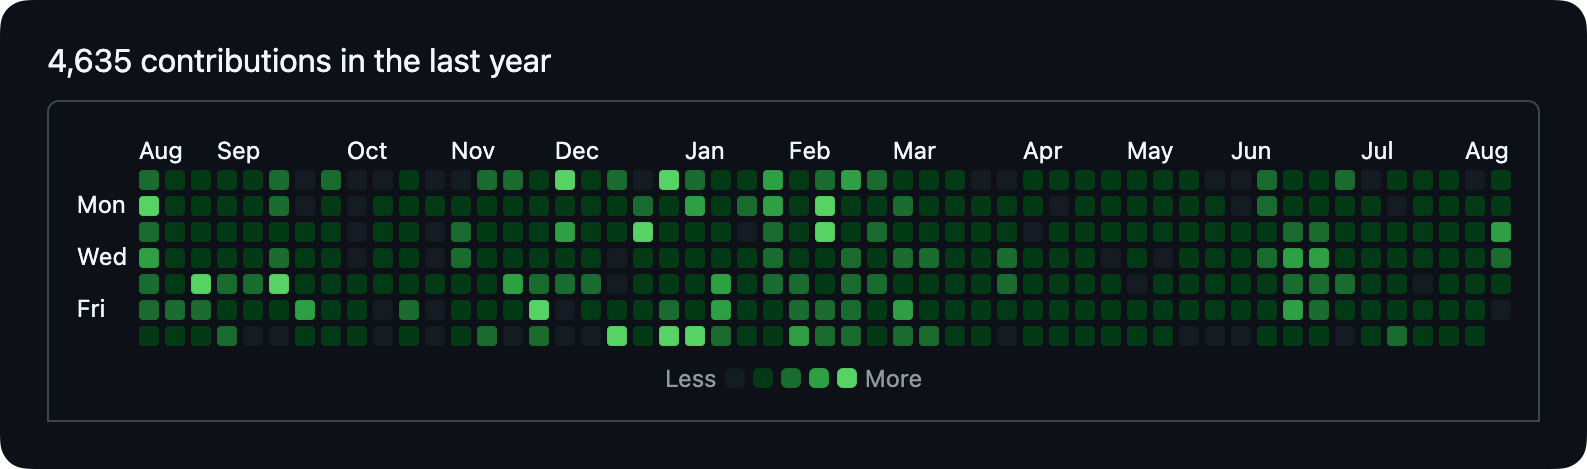1587x469 pixels.
Task: Select the Wednesday cell under the first Aug label
Action: tap(149, 258)
